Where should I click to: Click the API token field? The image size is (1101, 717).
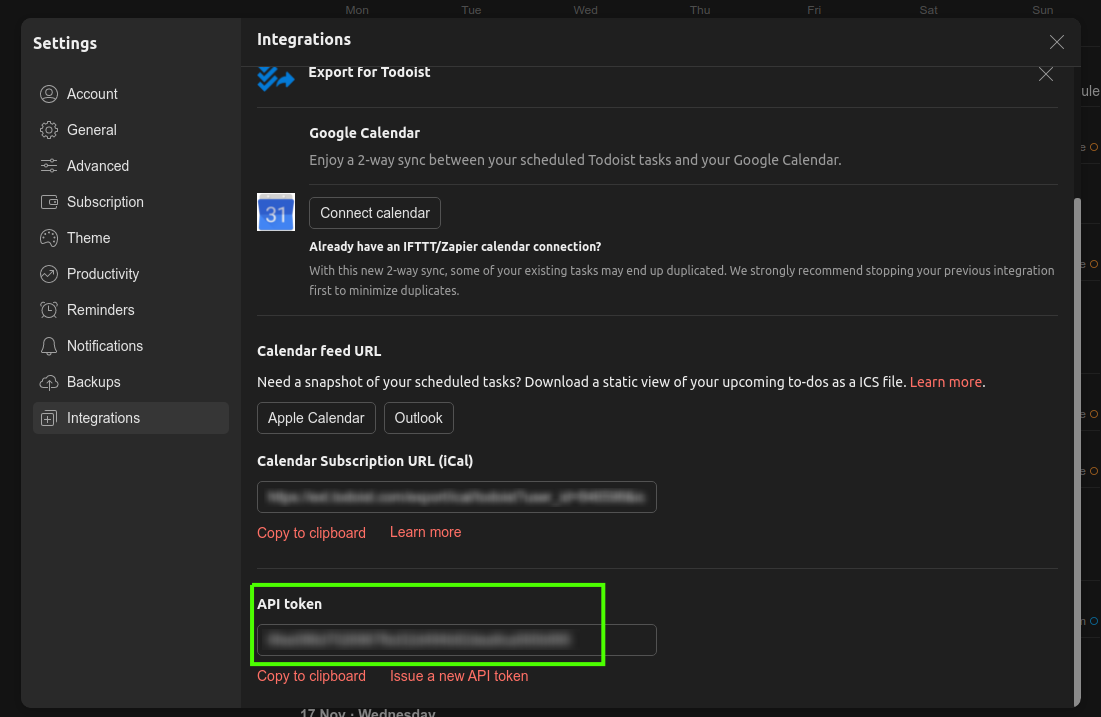pos(456,640)
